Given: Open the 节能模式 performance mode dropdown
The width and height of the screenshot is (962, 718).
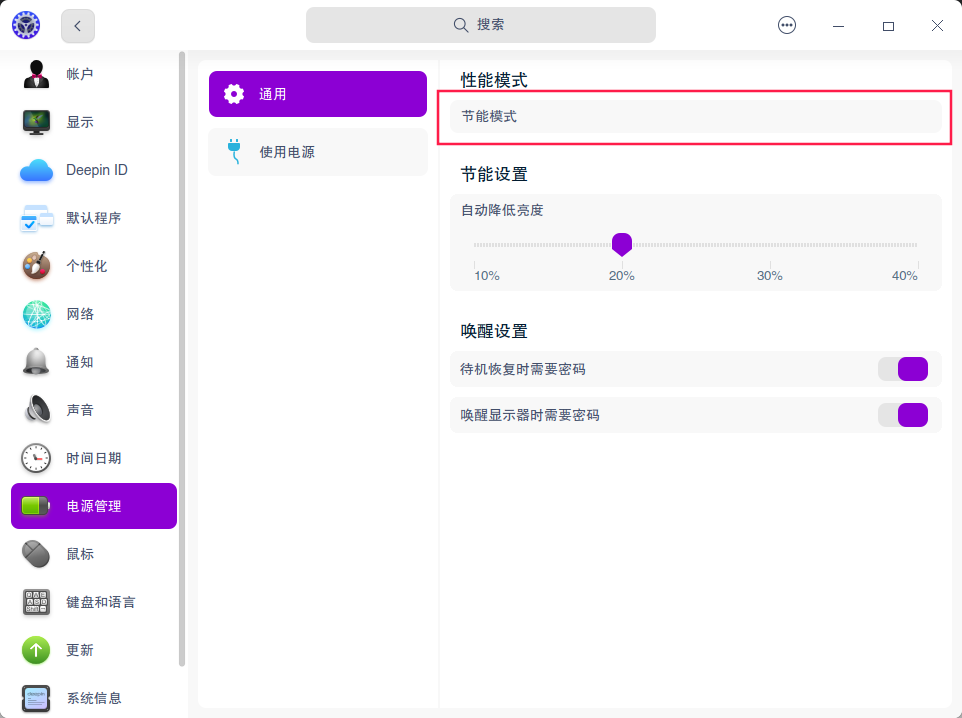Looking at the screenshot, I should click(697, 118).
